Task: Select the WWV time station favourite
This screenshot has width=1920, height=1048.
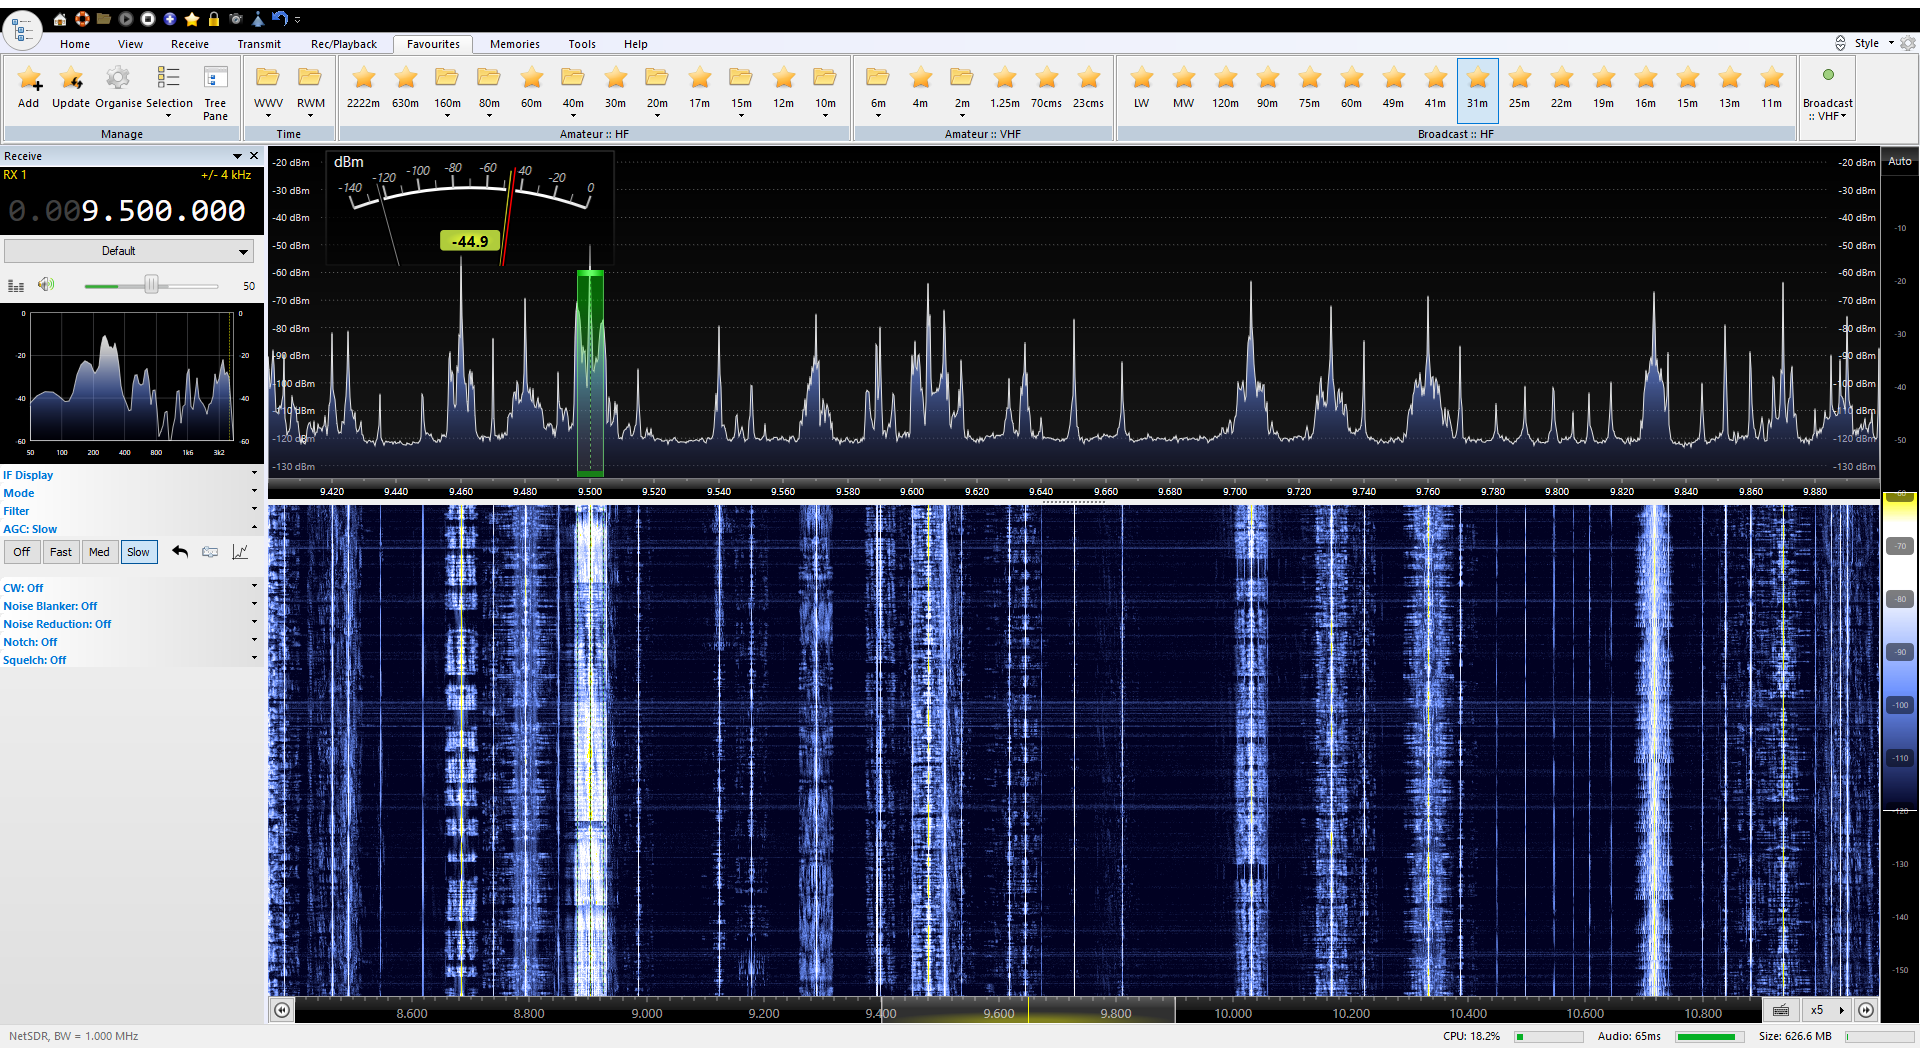Action: [267, 85]
